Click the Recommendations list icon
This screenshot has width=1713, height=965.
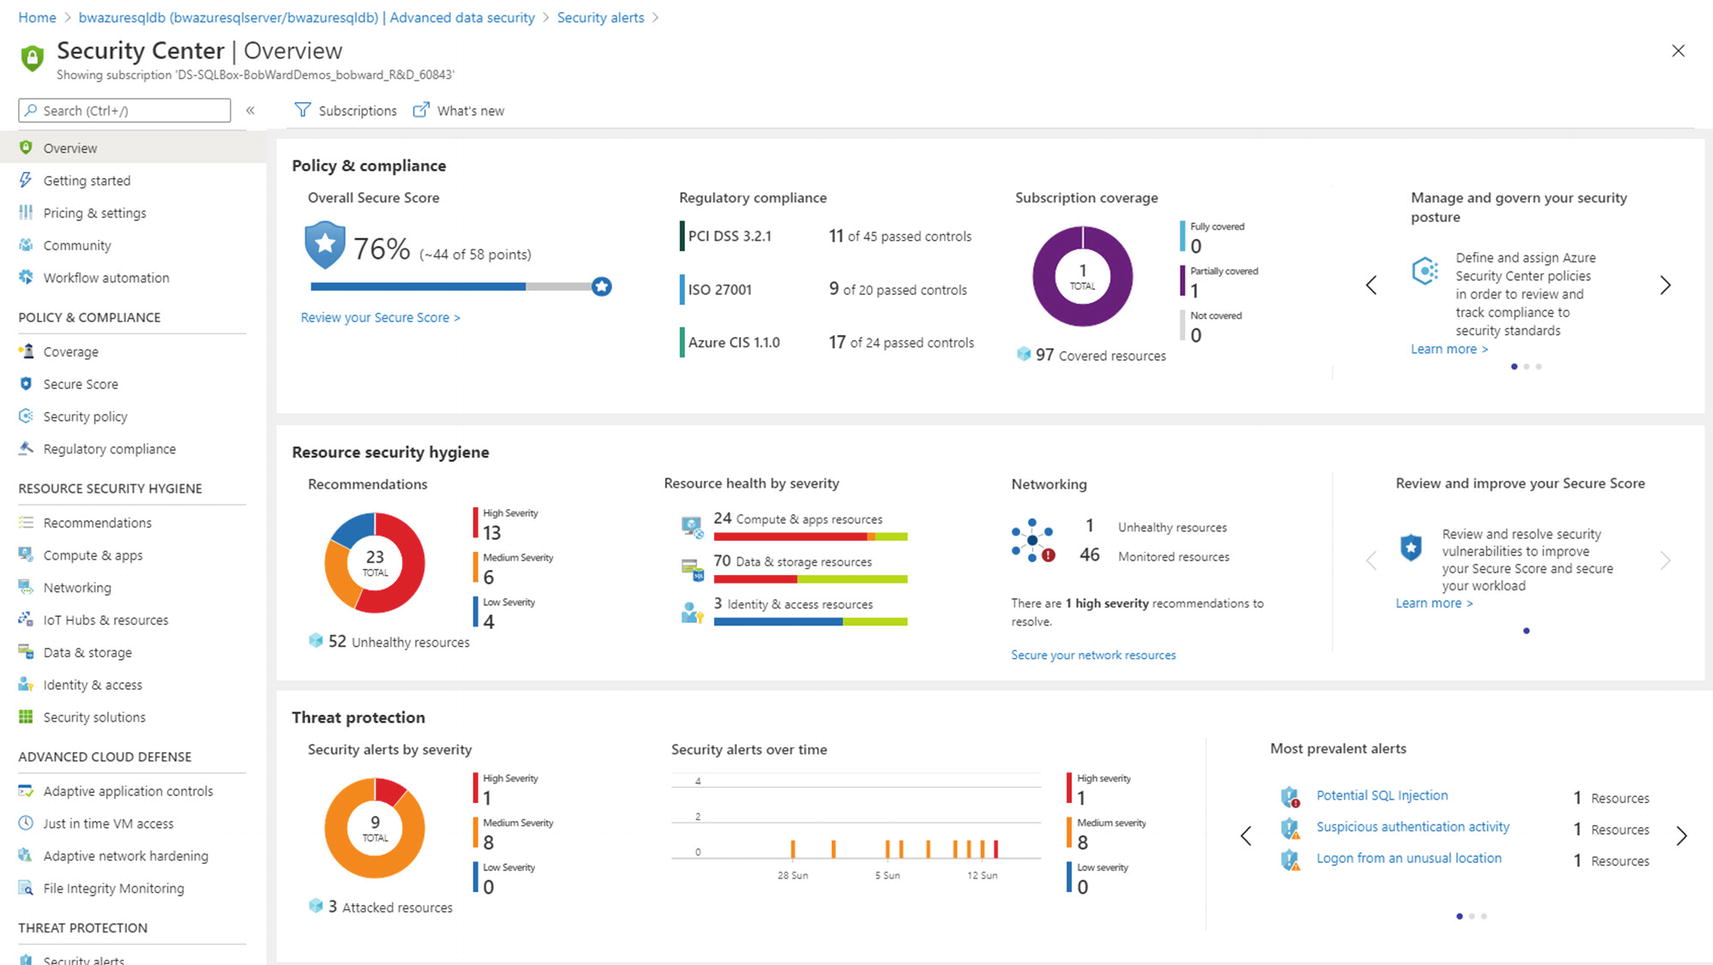(x=26, y=522)
